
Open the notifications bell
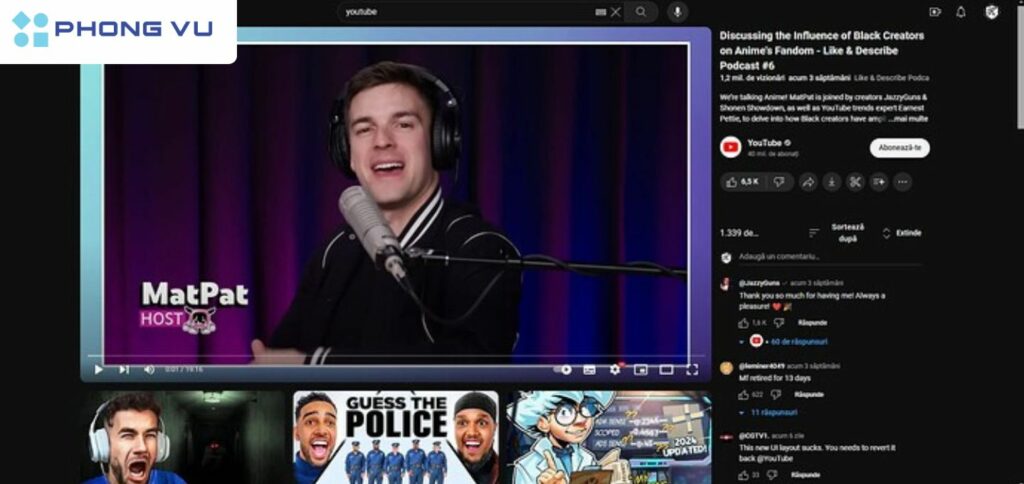point(961,12)
